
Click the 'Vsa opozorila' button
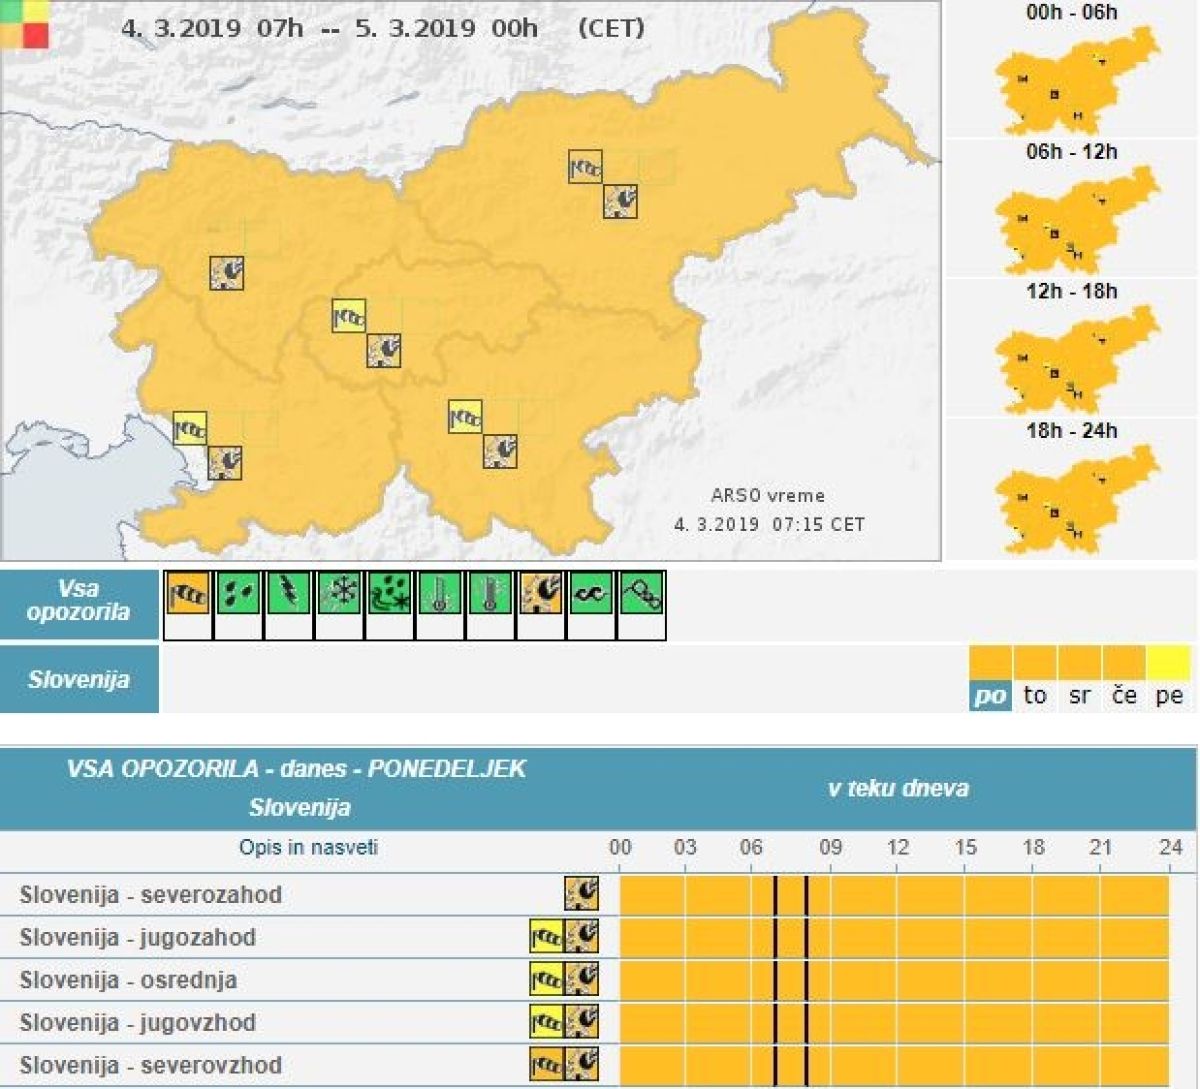[79, 602]
